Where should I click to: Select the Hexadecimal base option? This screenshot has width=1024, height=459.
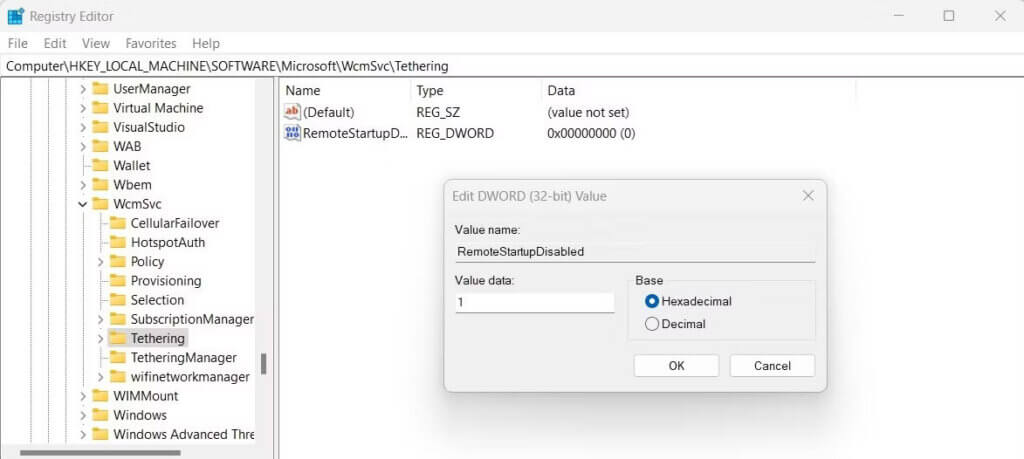[x=652, y=301]
